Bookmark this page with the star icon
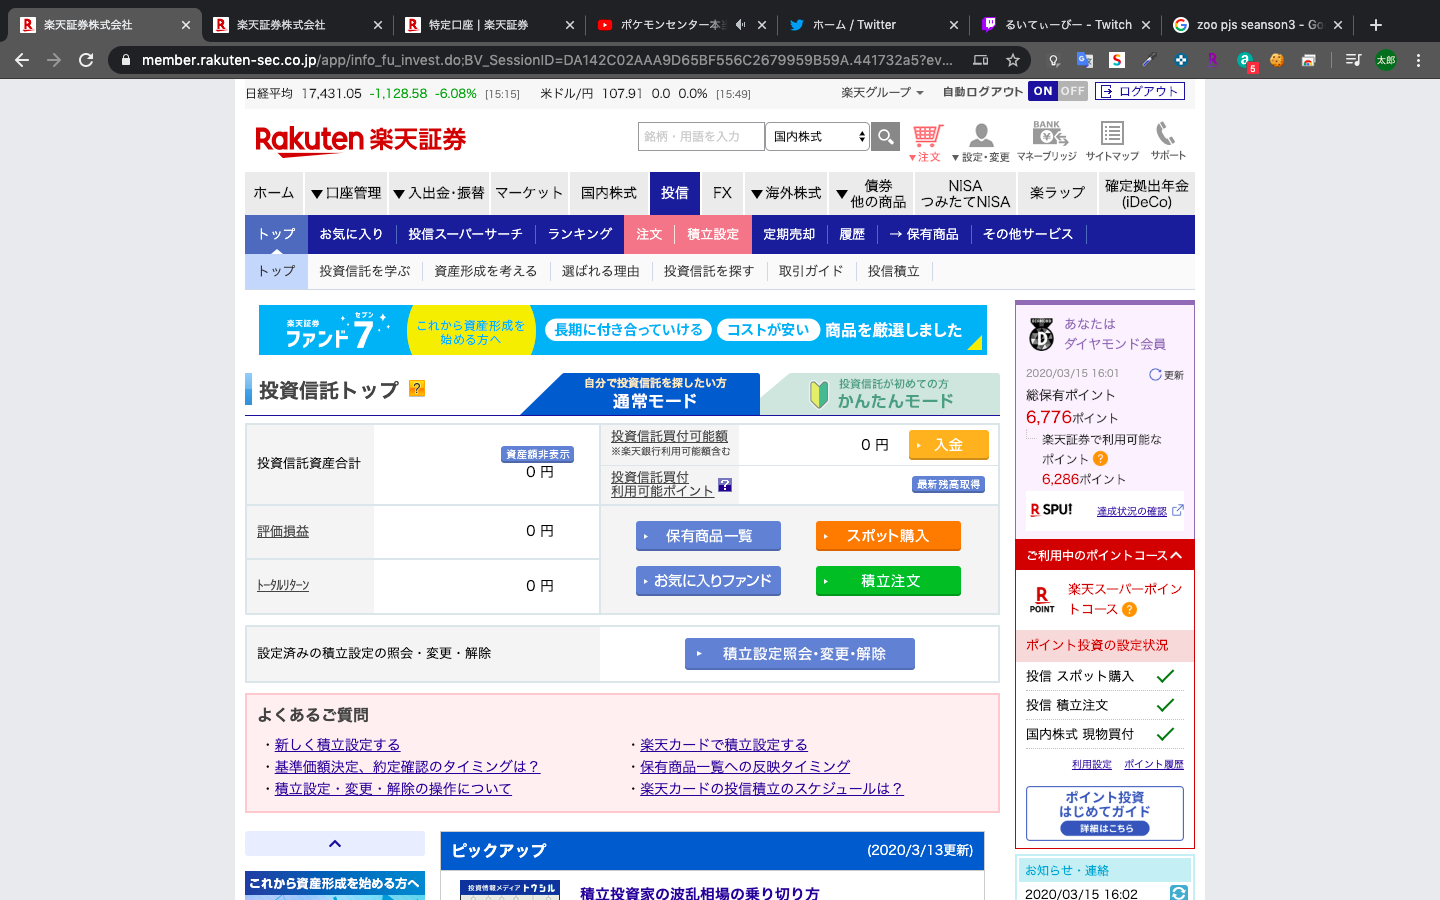 click(1013, 60)
